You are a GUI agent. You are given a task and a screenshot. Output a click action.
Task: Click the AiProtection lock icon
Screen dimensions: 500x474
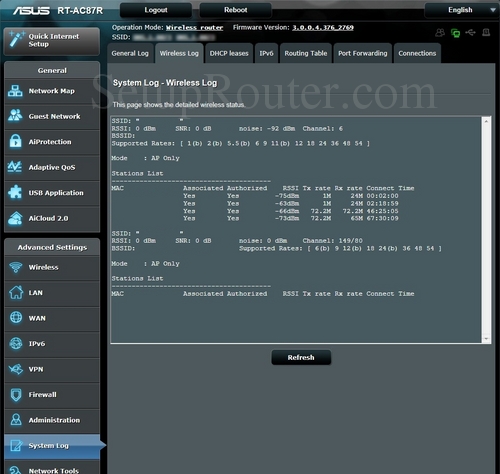(x=15, y=141)
